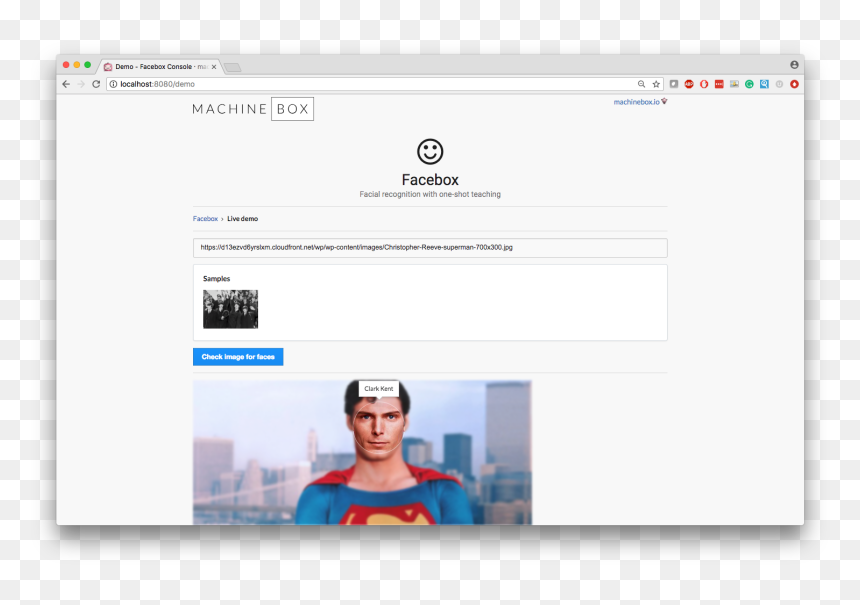Click the detected face circle in image
The image size is (860, 605).
click(378, 427)
